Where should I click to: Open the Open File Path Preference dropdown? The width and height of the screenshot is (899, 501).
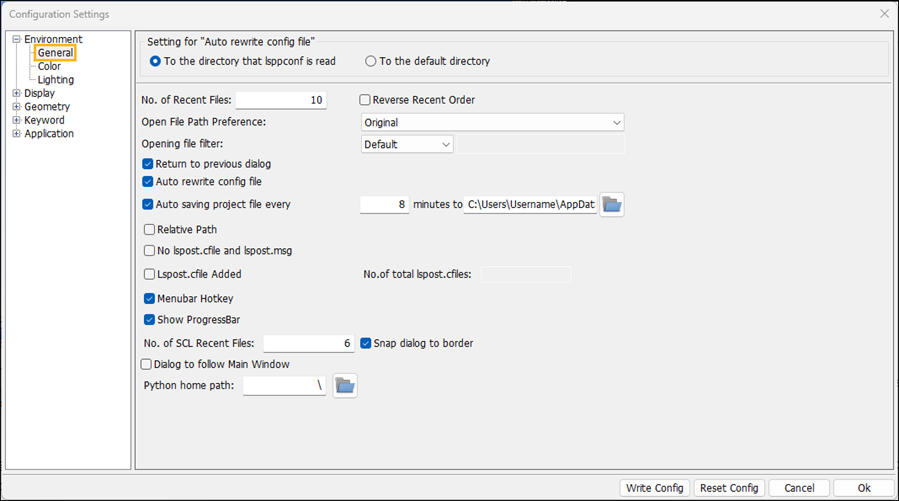pyautogui.click(x=492, y=122)
